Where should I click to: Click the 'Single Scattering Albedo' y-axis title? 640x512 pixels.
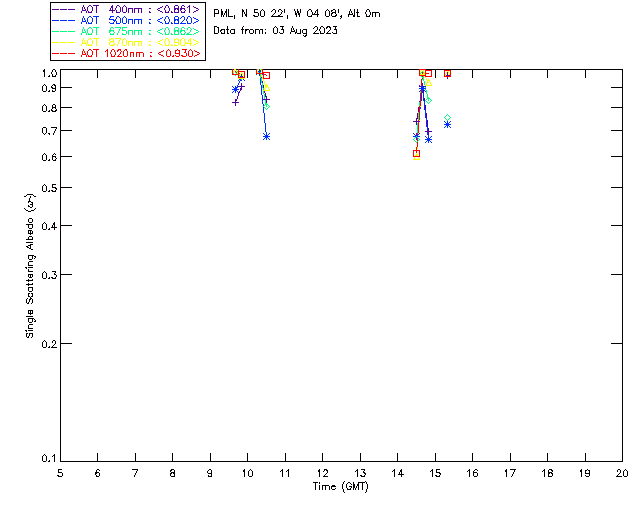point(30,266)
